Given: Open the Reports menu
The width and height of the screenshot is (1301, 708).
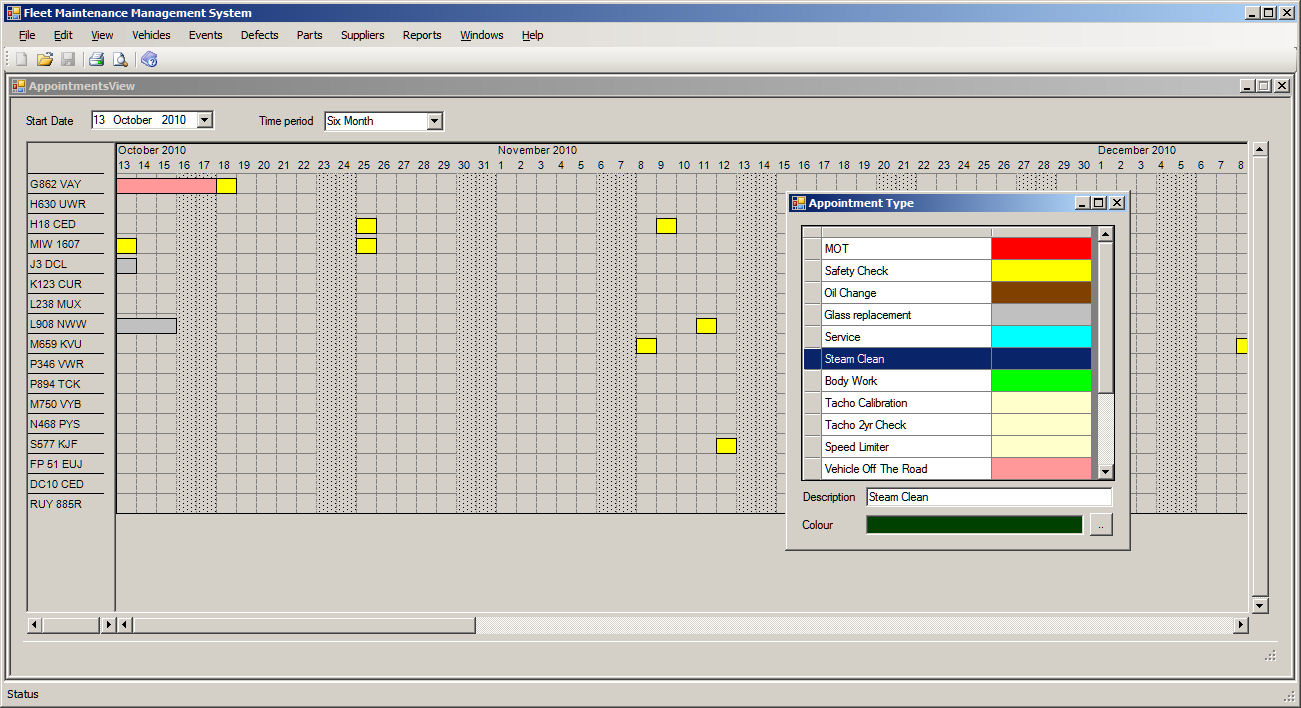Looking at the screenshot, I should tap(422, 35).
